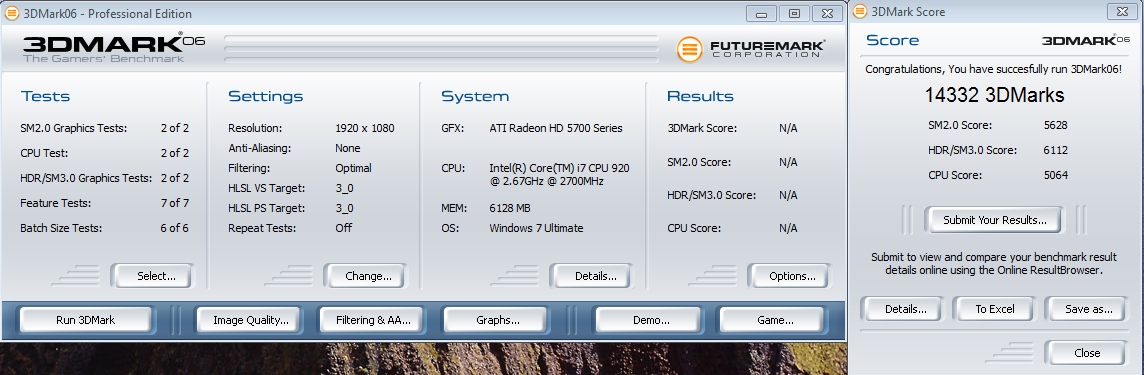Screen dimensions: 1144x375
Task: Click Run 3DMark button
Action: [x=85, y=320]
